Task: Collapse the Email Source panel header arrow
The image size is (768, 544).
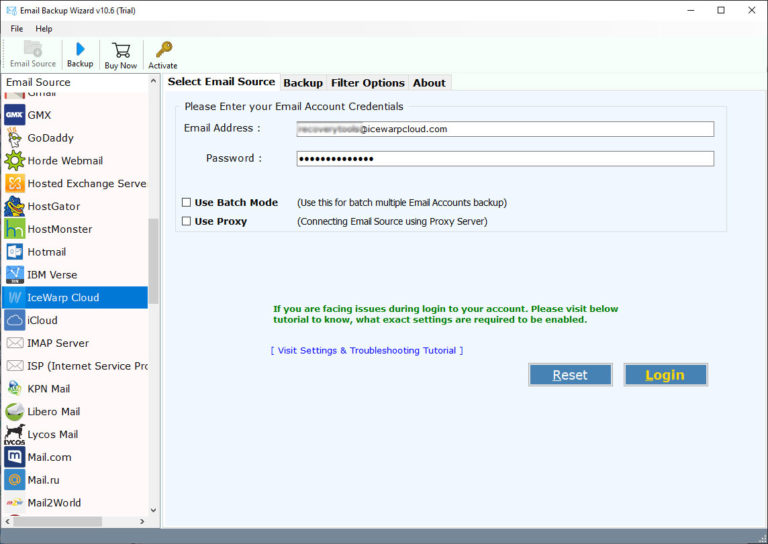Action: pos(153,81)
